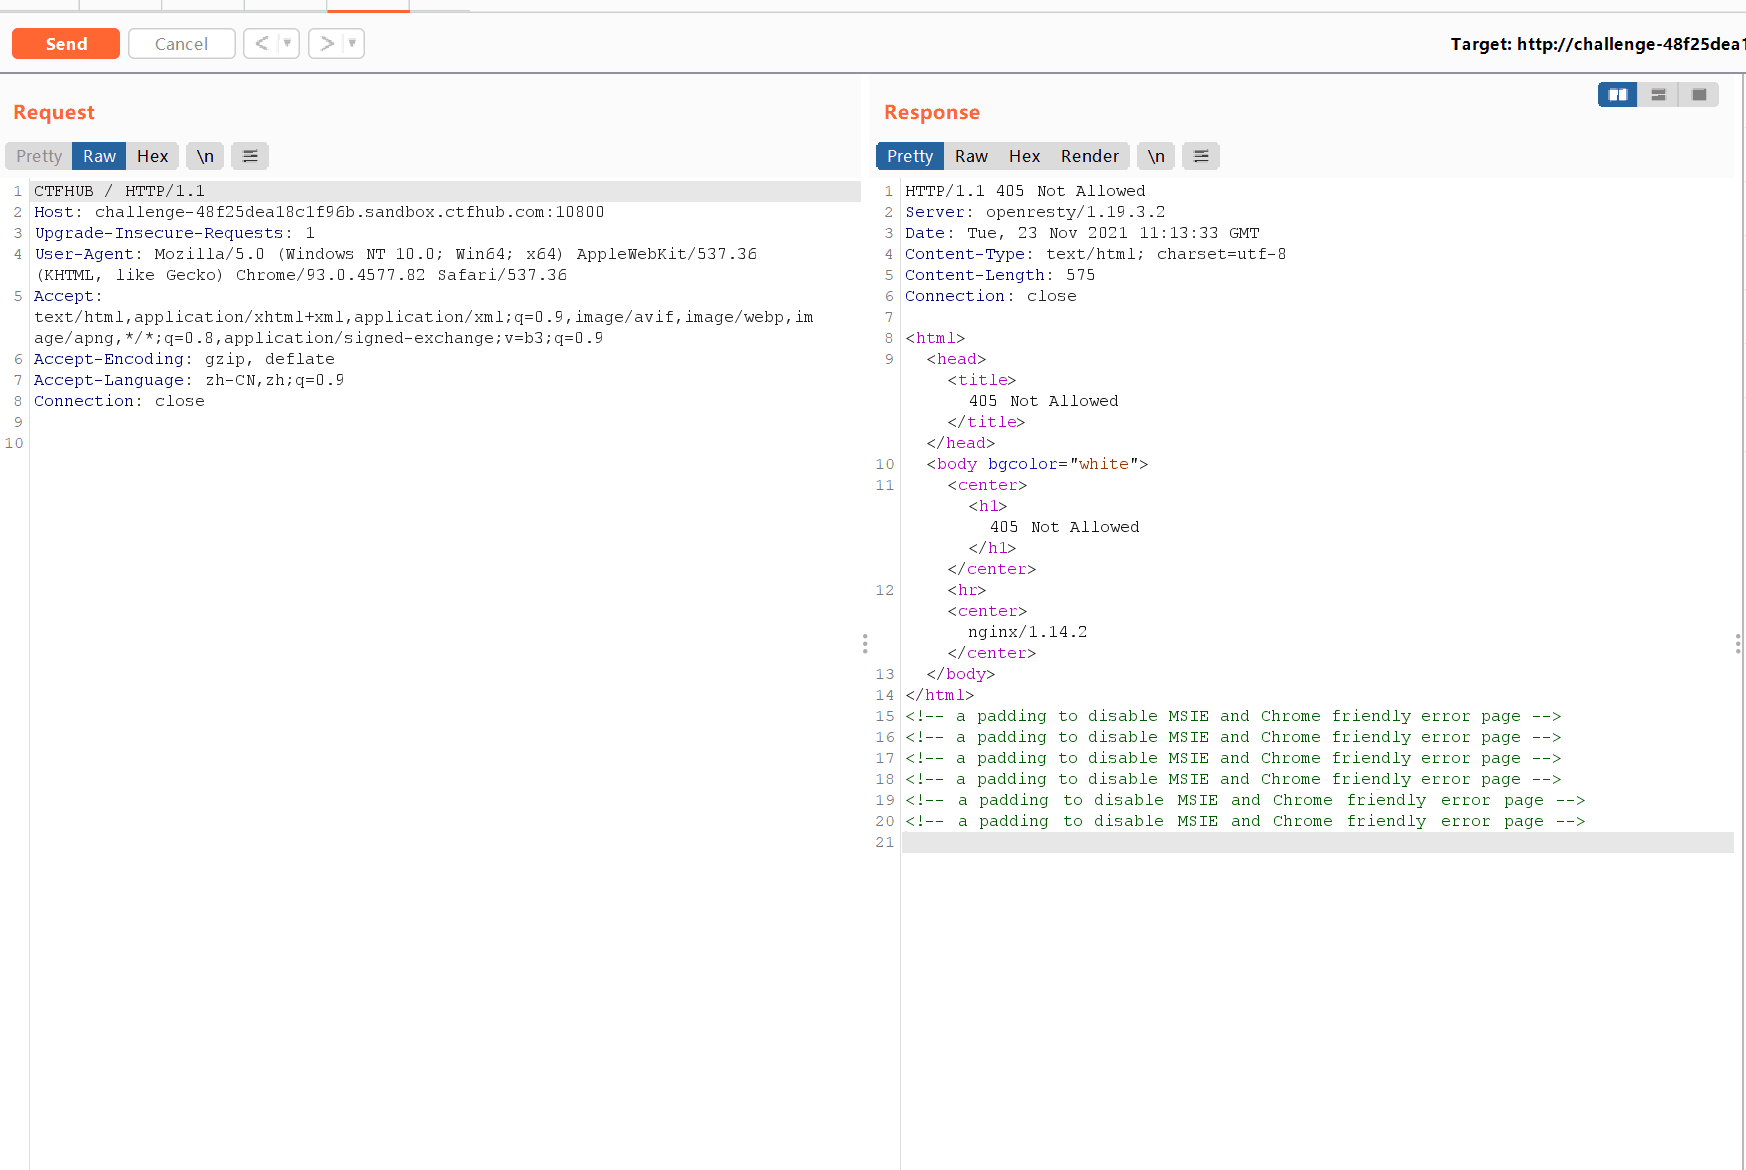
Task: Open the Hex tab in the Request panel
Action: pos(152,156)
